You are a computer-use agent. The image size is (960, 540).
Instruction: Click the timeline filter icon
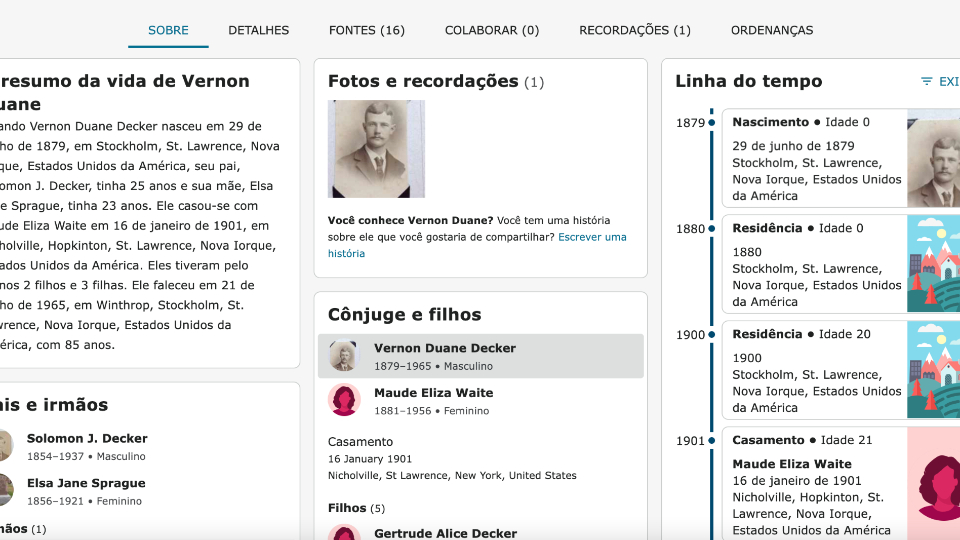click(x=926, y=81)
